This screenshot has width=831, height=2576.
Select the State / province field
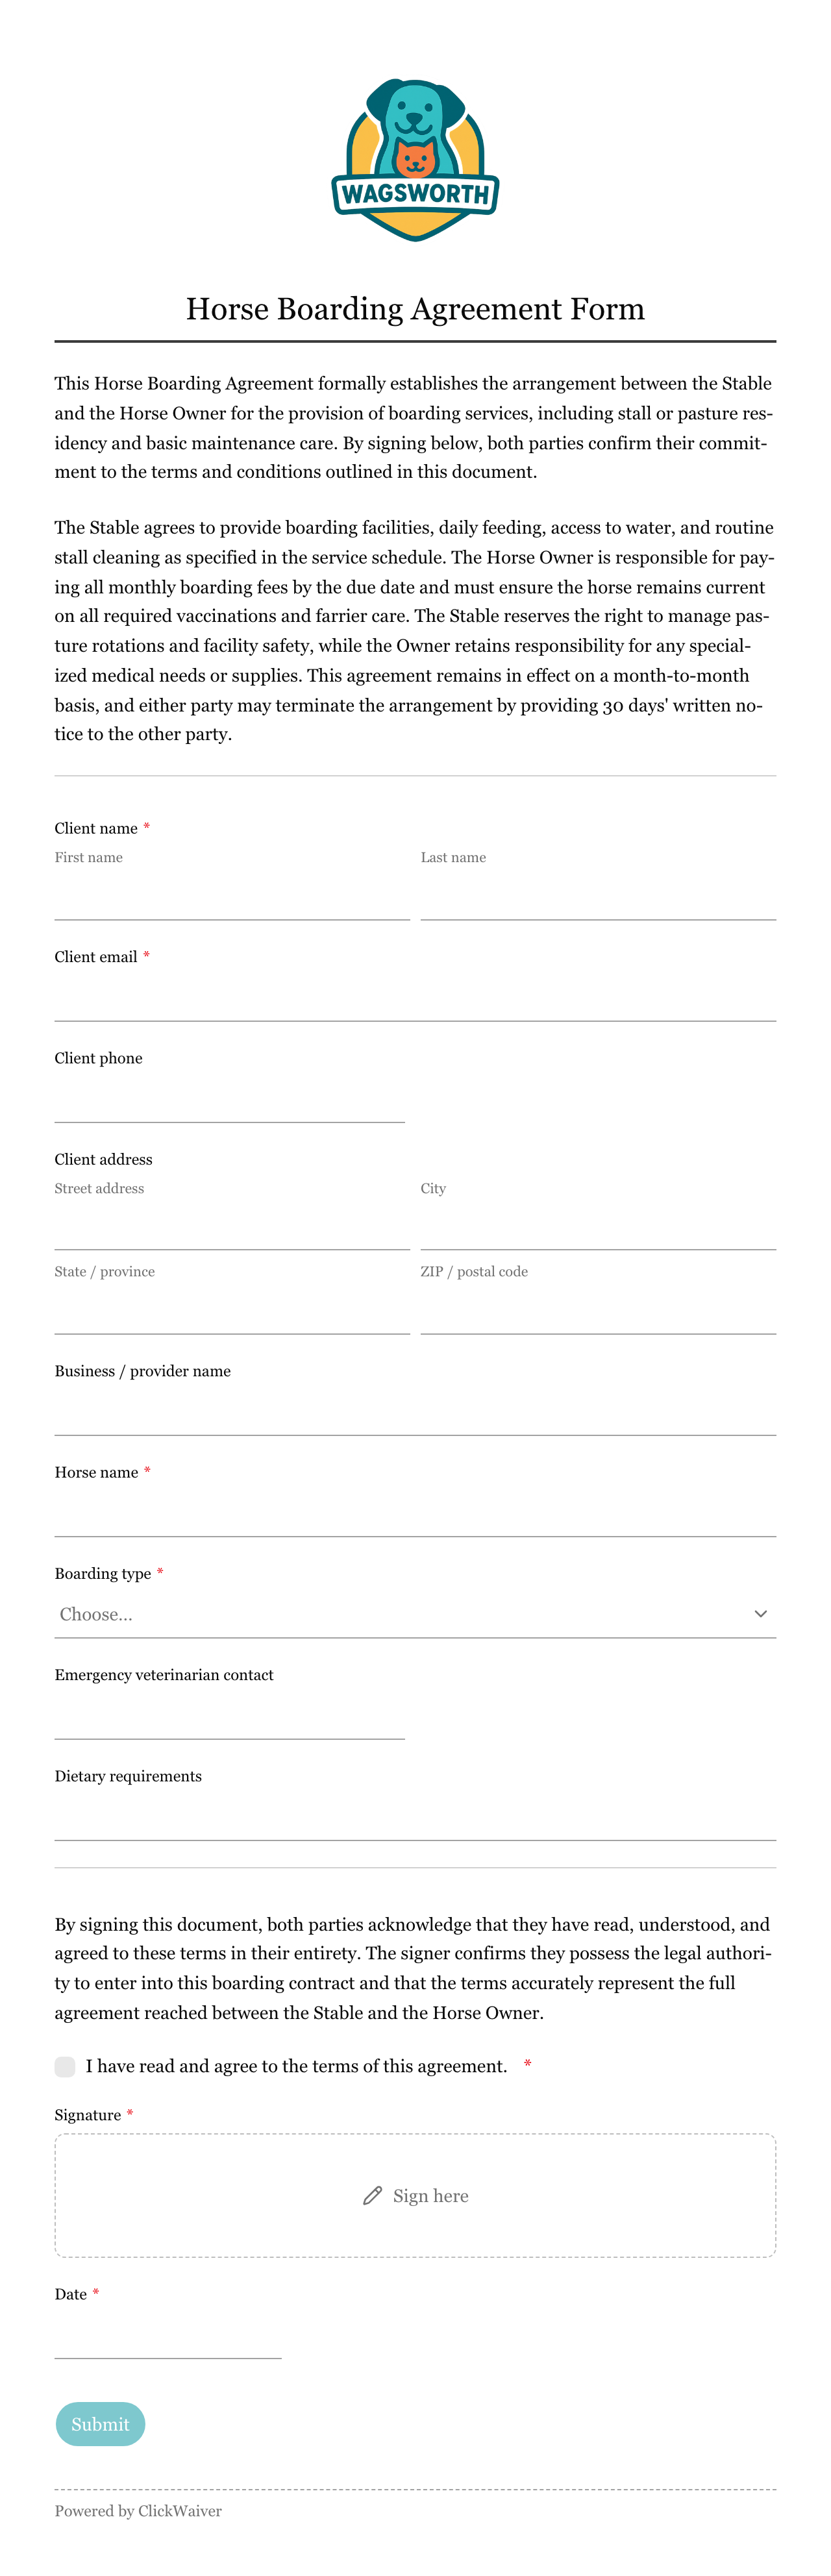[x=232, y=1310]
